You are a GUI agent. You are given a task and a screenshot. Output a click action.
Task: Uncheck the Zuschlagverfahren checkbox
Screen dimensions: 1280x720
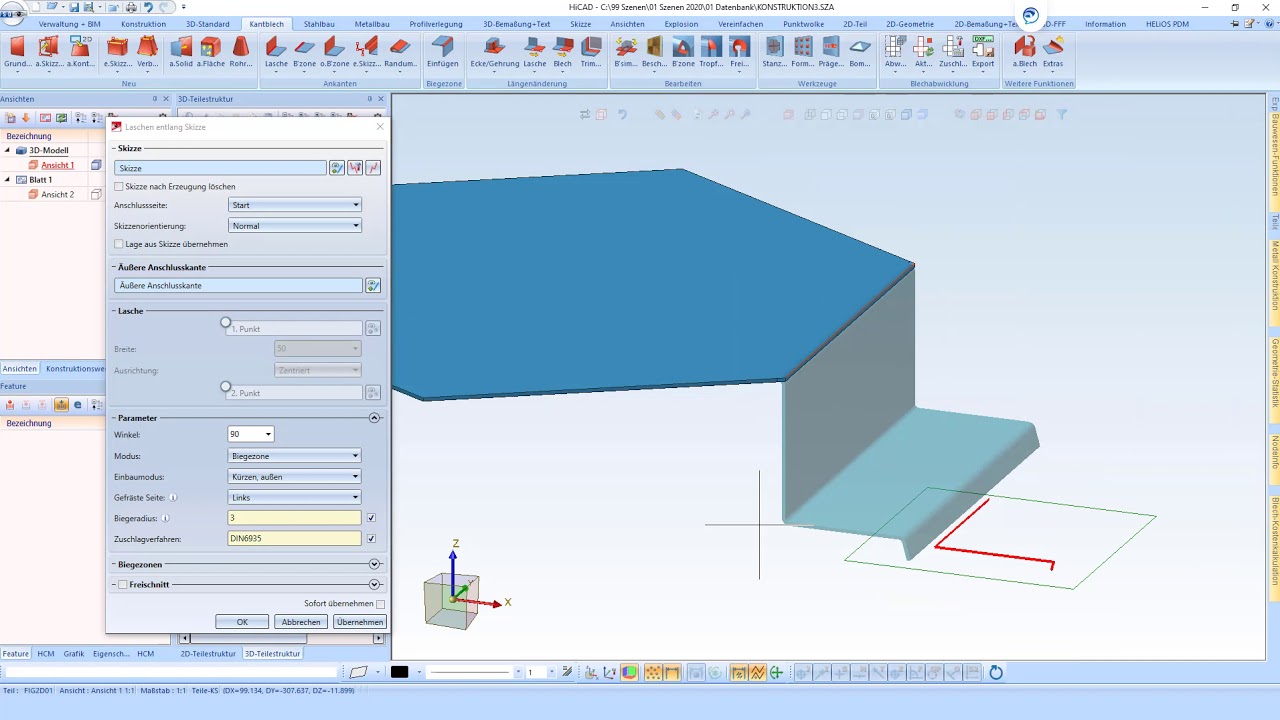(x=372, y=539)
